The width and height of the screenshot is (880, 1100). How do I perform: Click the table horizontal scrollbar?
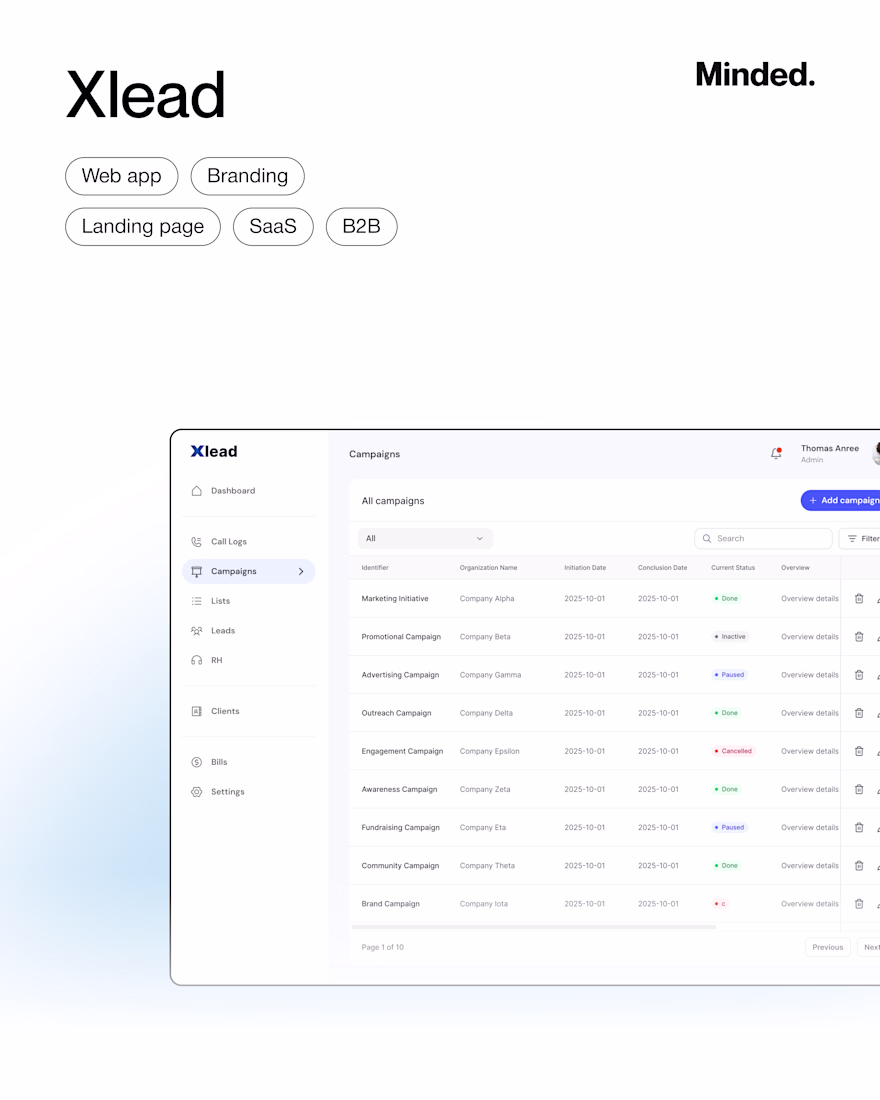[533, 927]
